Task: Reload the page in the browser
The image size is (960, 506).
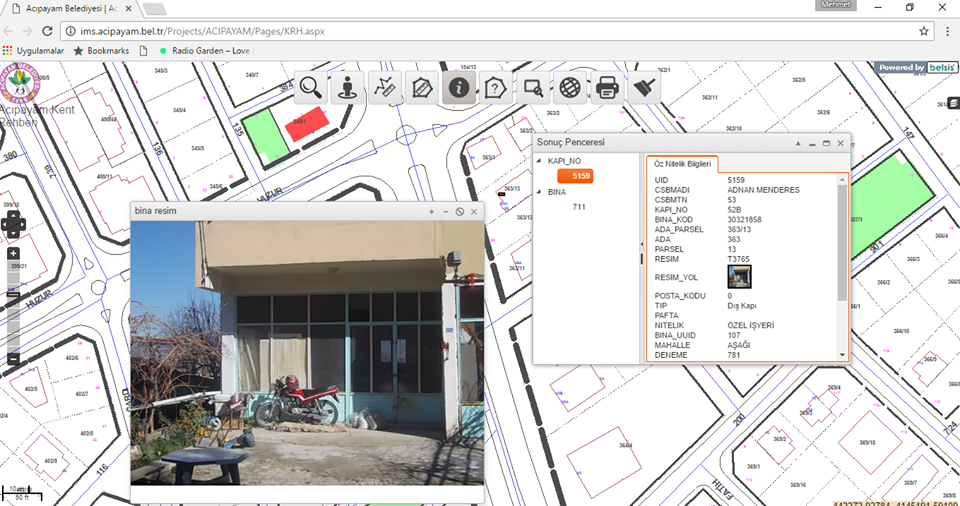Action: [47, 31]
